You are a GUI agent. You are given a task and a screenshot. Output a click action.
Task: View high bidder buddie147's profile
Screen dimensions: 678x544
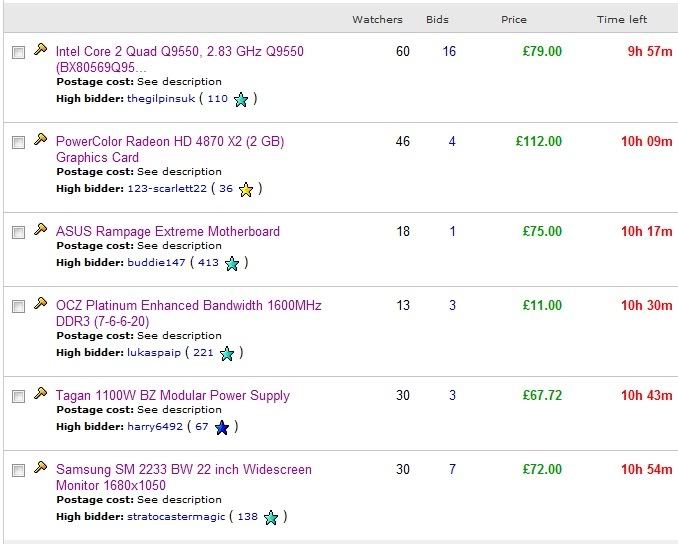[156, 262]
